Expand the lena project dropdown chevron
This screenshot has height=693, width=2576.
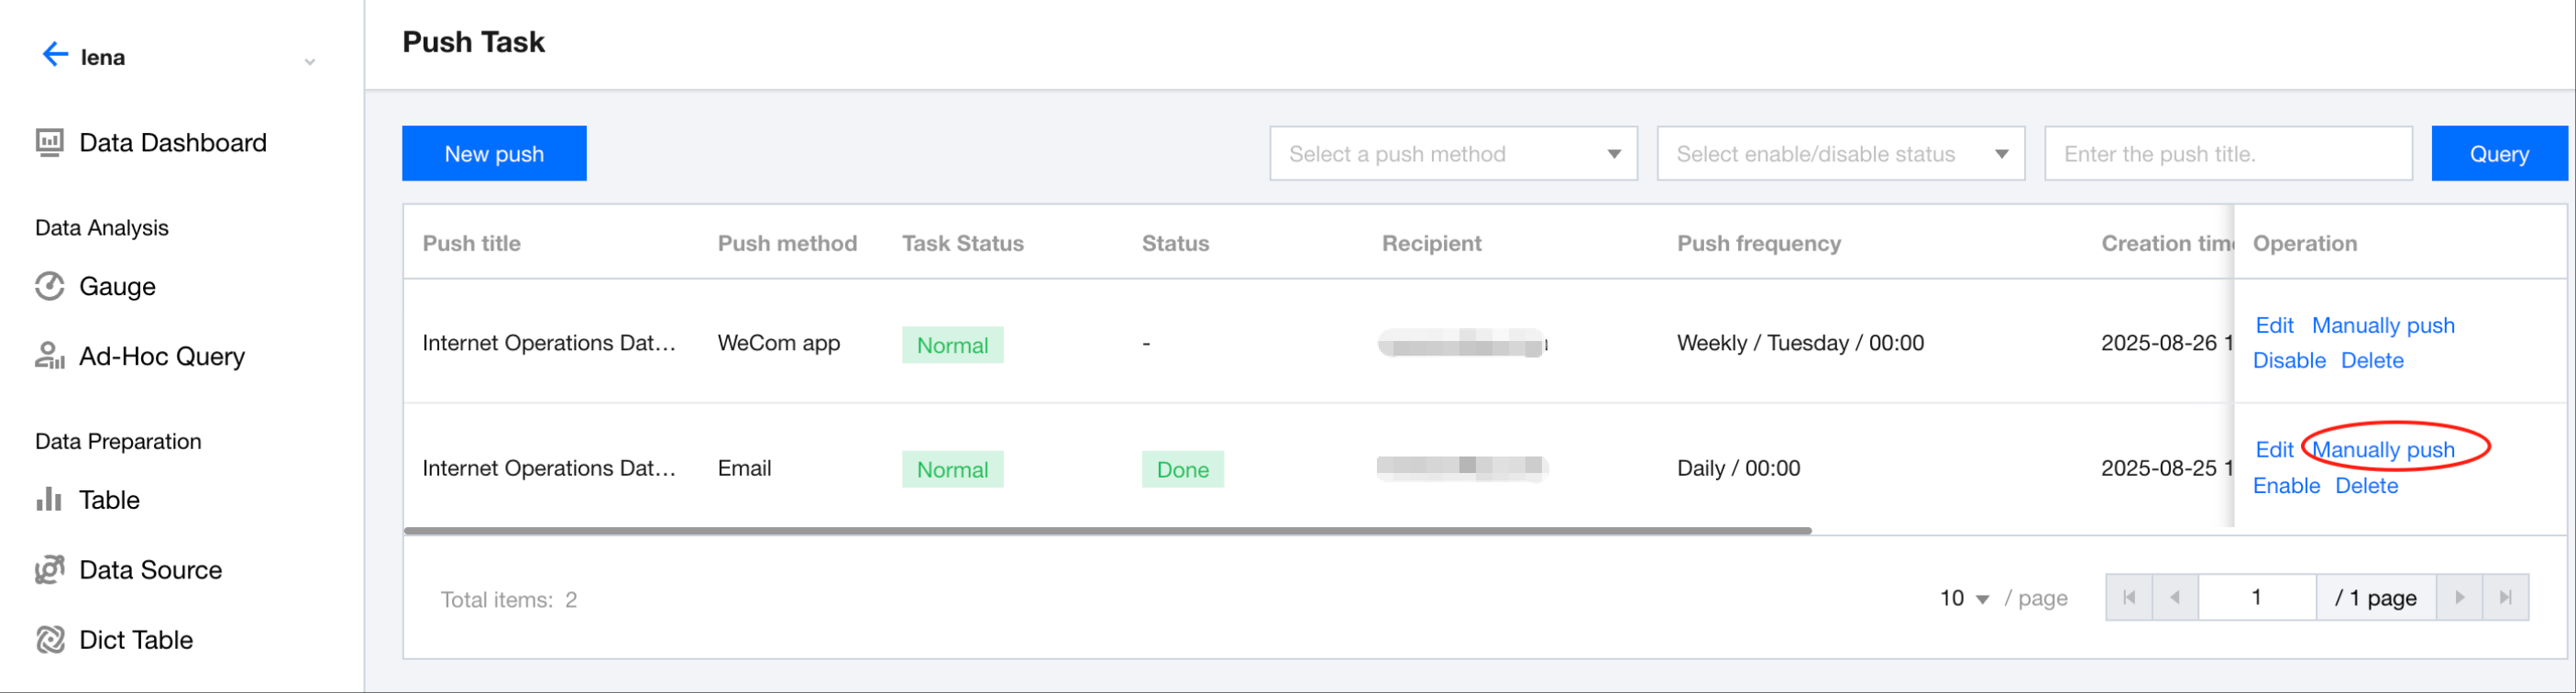coord(310,61)
